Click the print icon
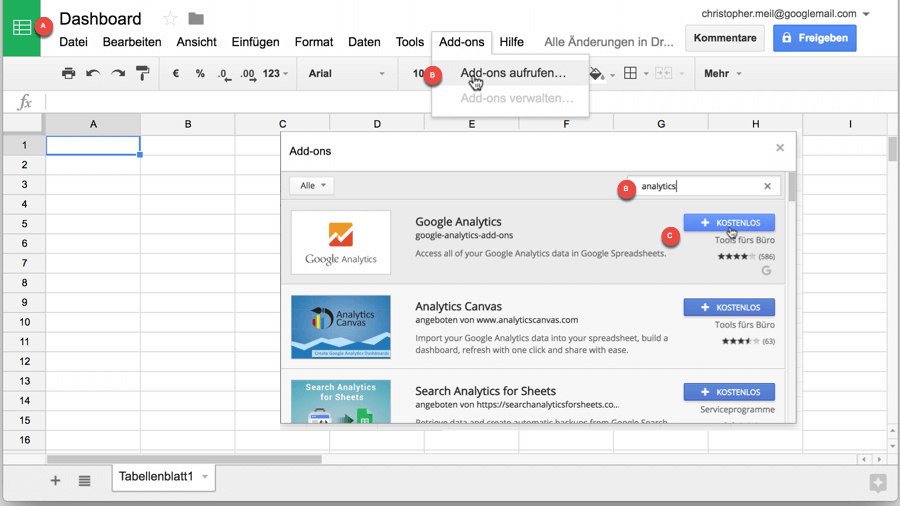 coord(68,73)
